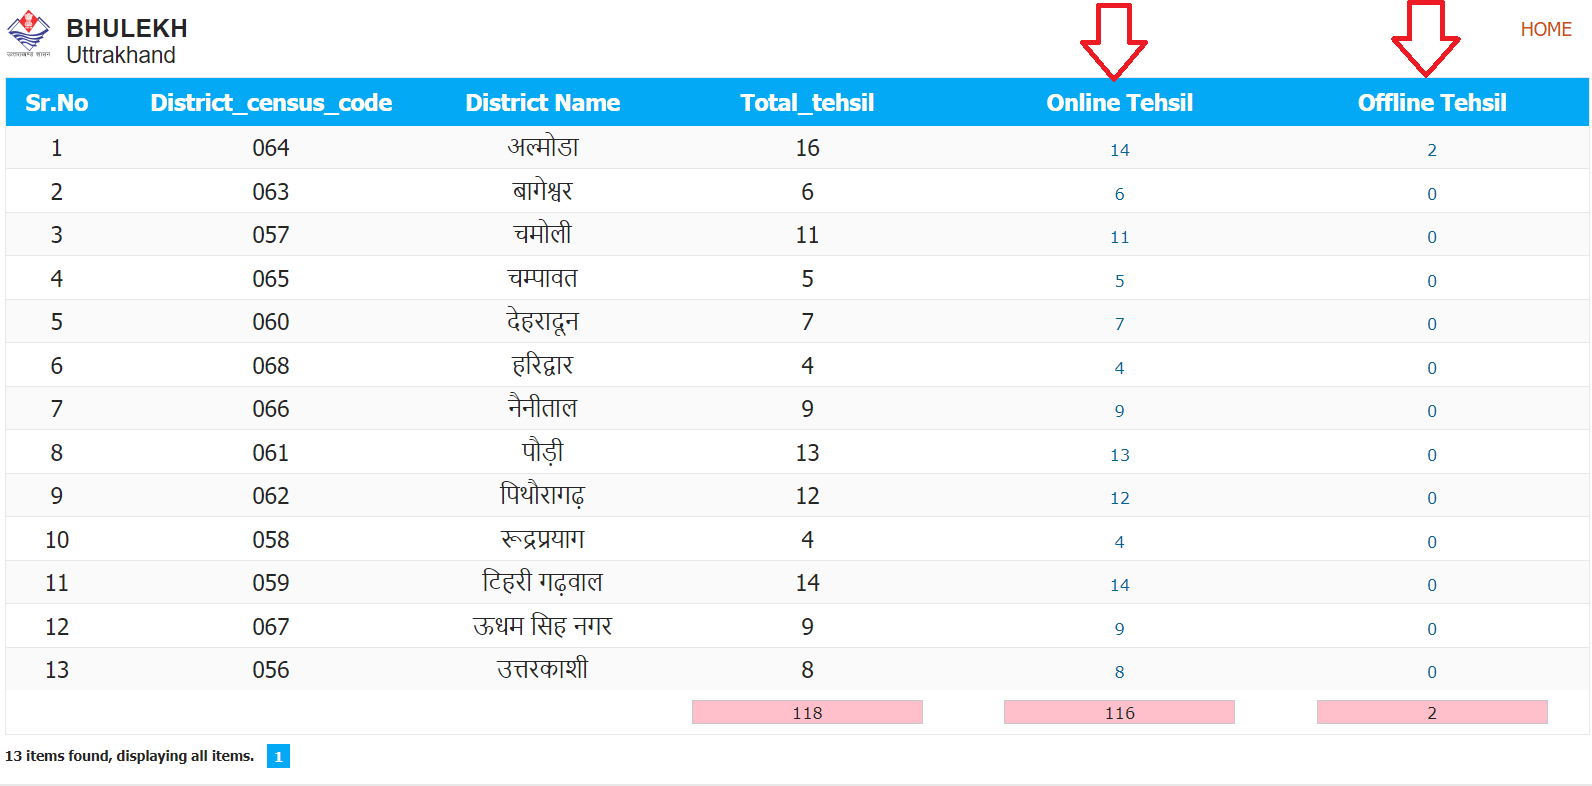1592x786 pixels.
Task: Open the HOME link
Action: (x=1545, y=30)
